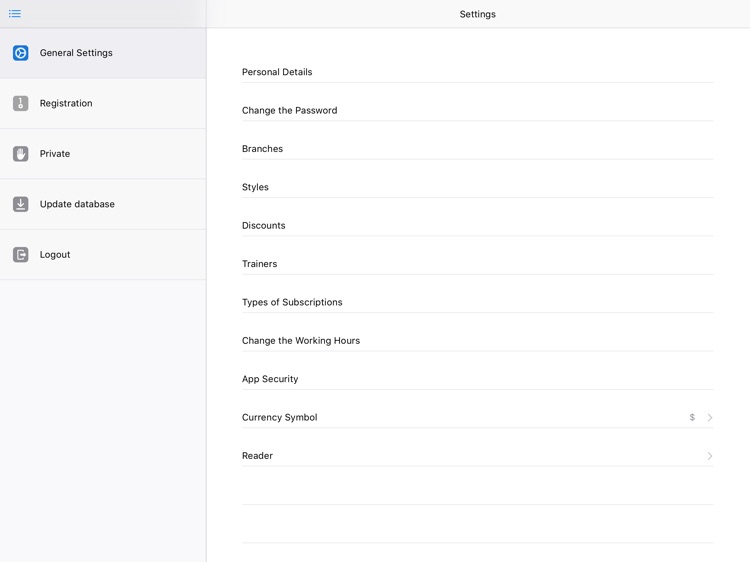Expand the Currency Symbol chevron
750x562 pixels.
pyautogui.click(x=710, y=418)
